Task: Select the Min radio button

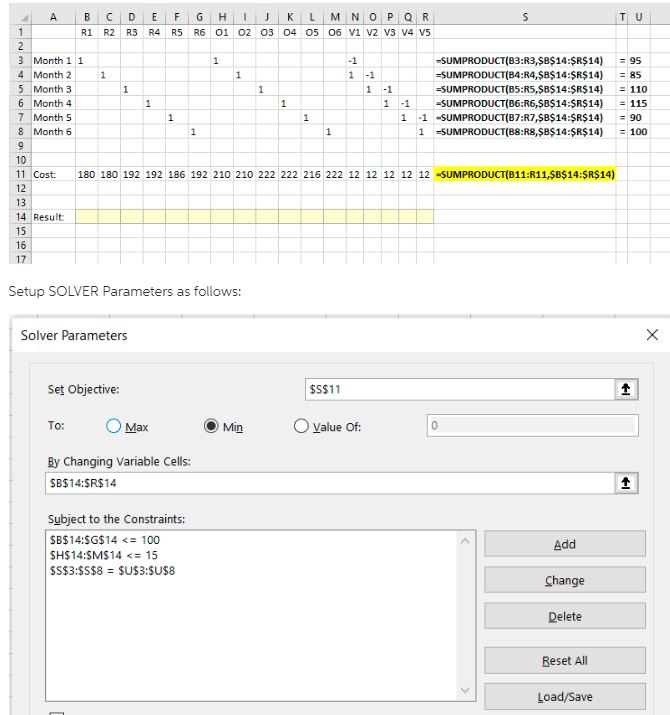Action: tap(211, 426)
